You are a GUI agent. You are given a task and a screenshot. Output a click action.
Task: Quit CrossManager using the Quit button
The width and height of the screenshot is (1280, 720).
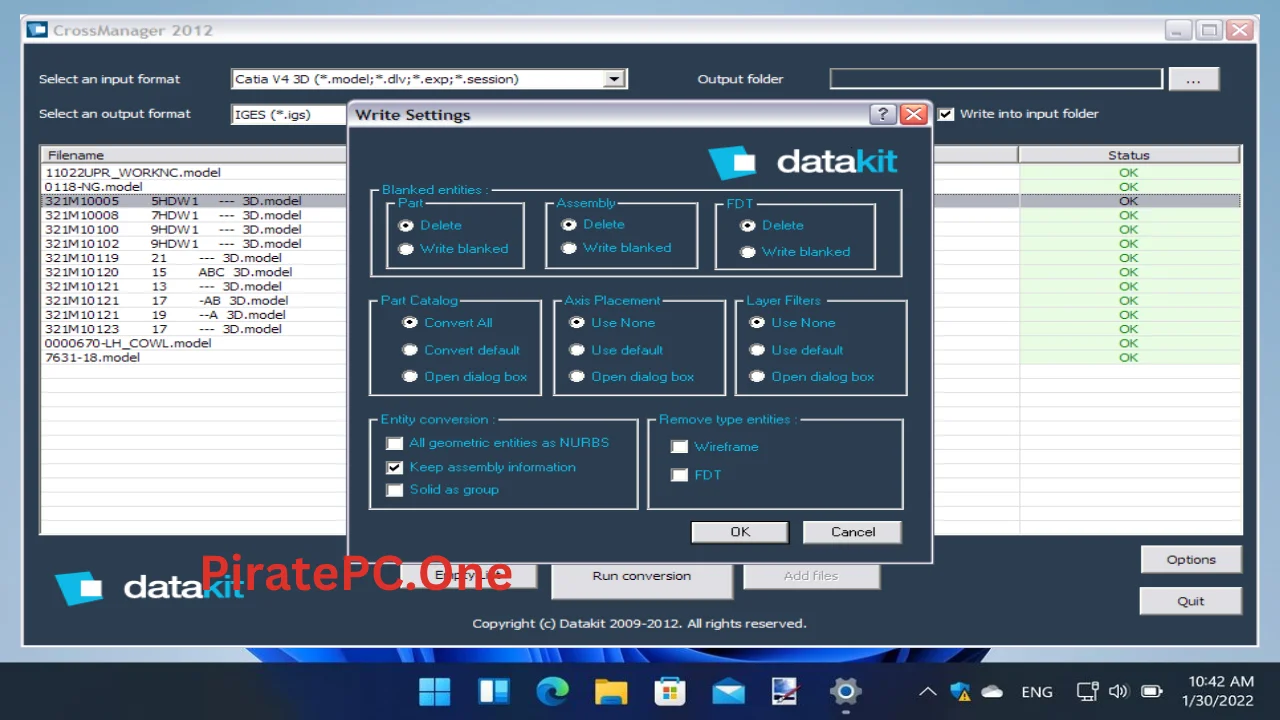point(1191,601)
